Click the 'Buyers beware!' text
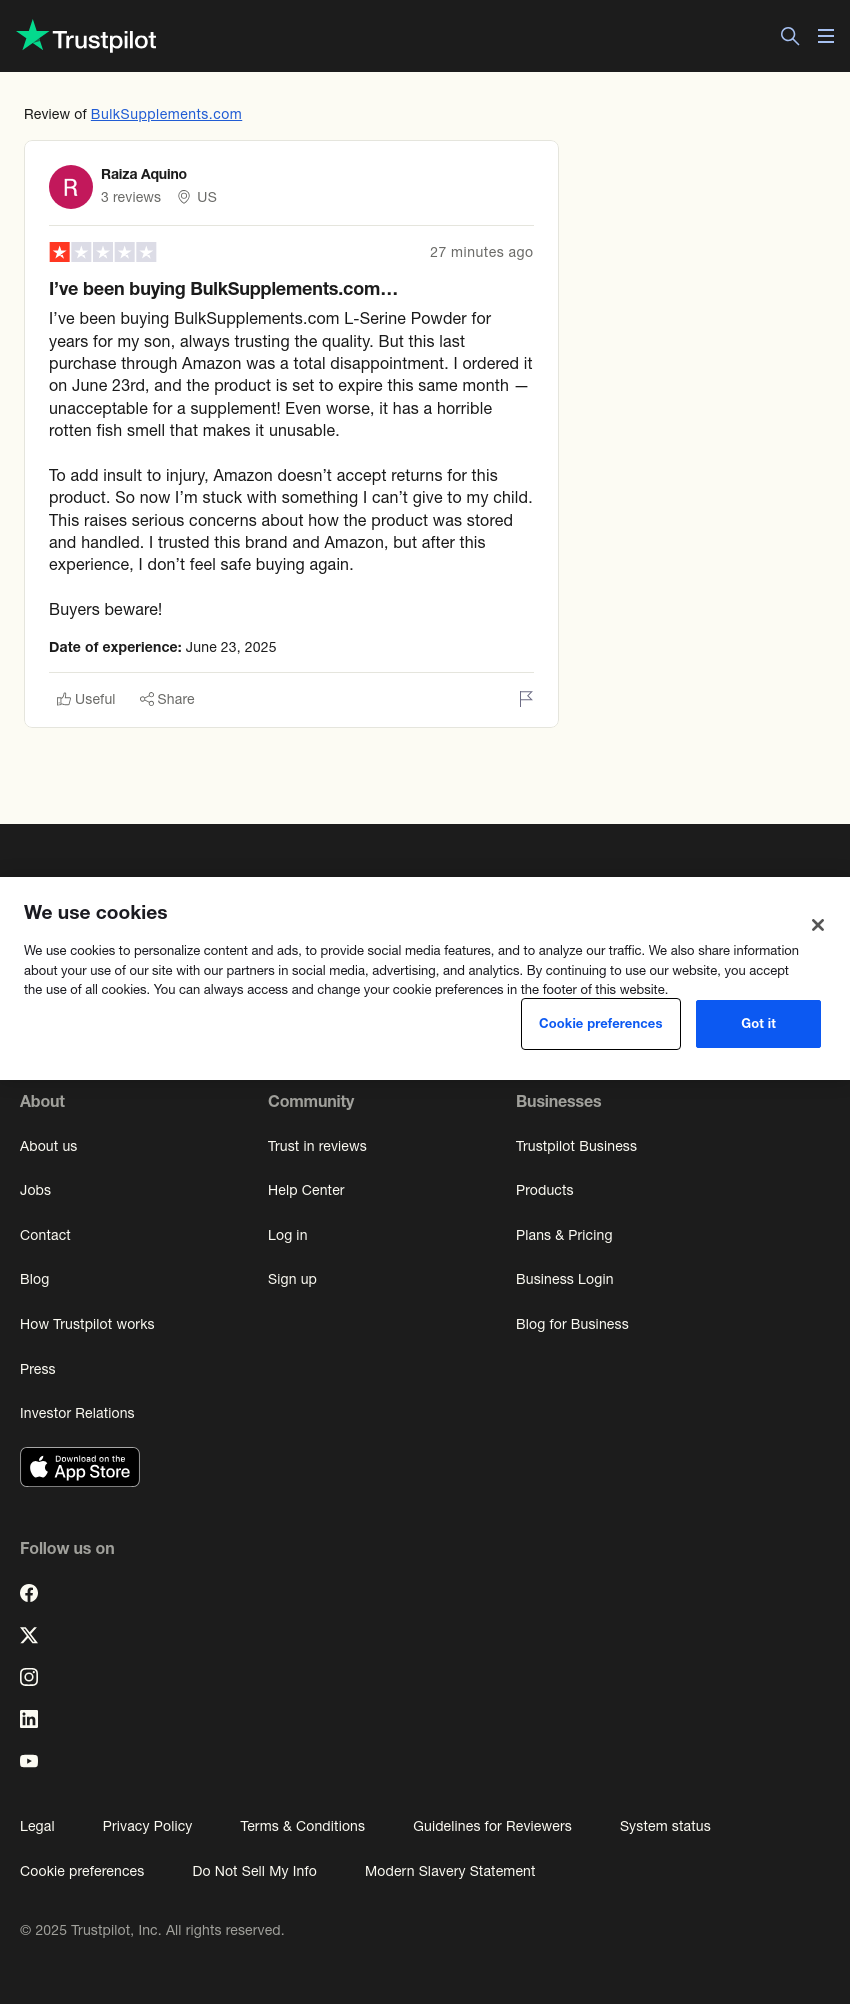The width and height of the screenshot is (850, 2004). point(105,609)
